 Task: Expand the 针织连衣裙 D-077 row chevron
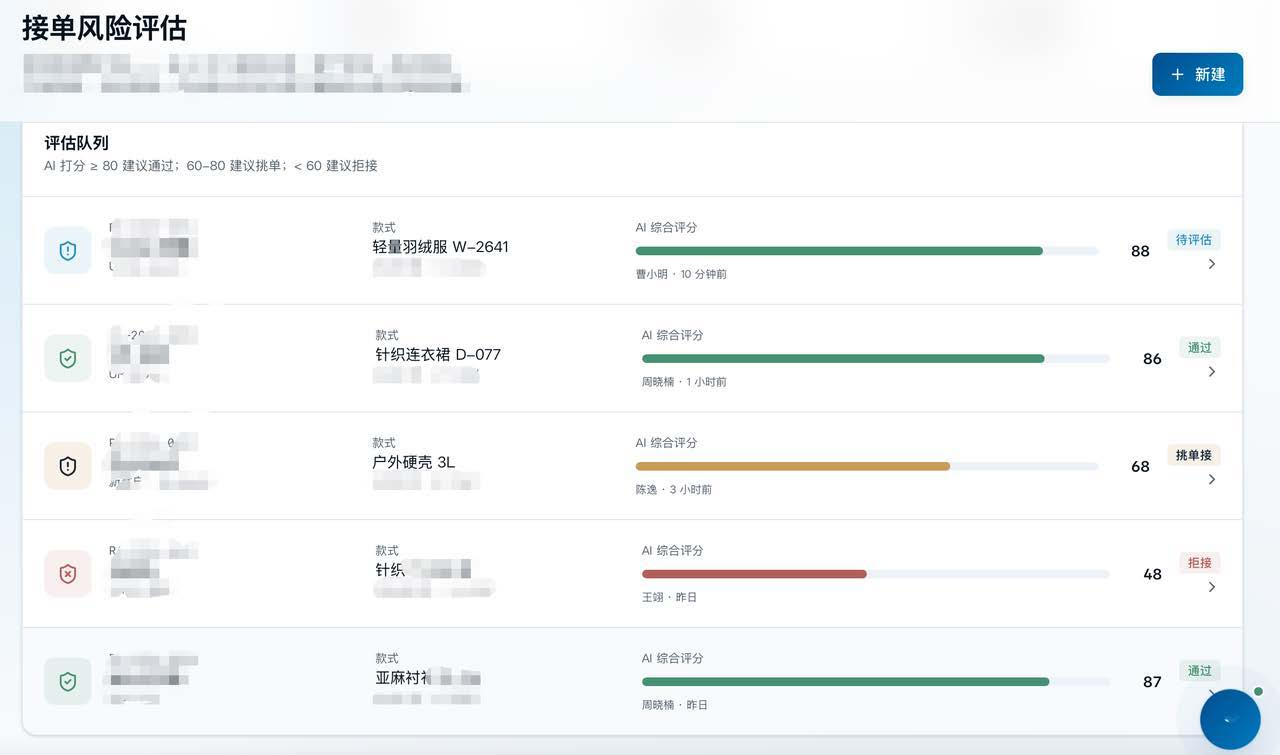(x=1212, y=372)
